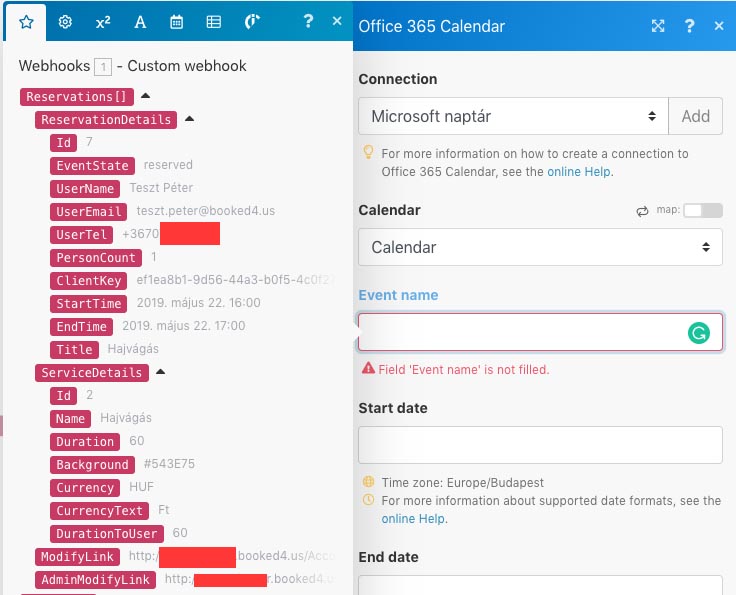Insert the reservation Id pill with value 7

point(63,143)
